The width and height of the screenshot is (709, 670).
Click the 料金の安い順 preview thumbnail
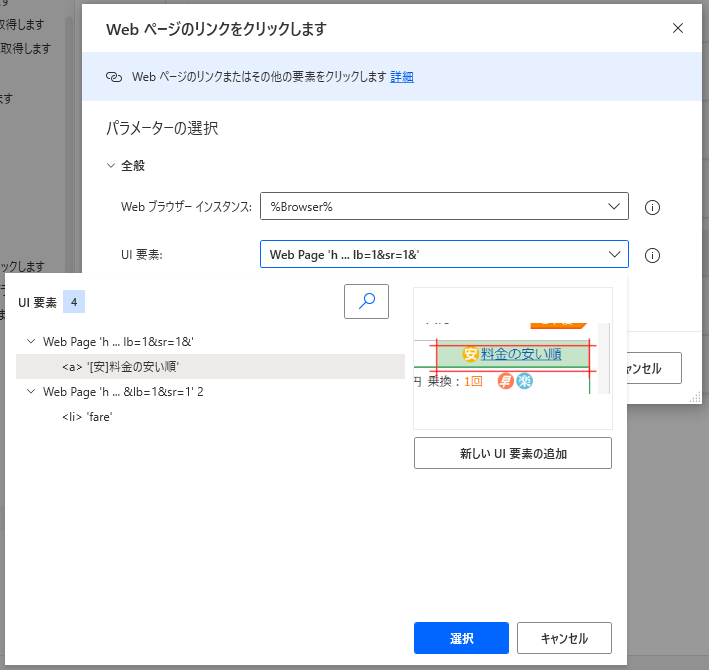click(512, 356)
